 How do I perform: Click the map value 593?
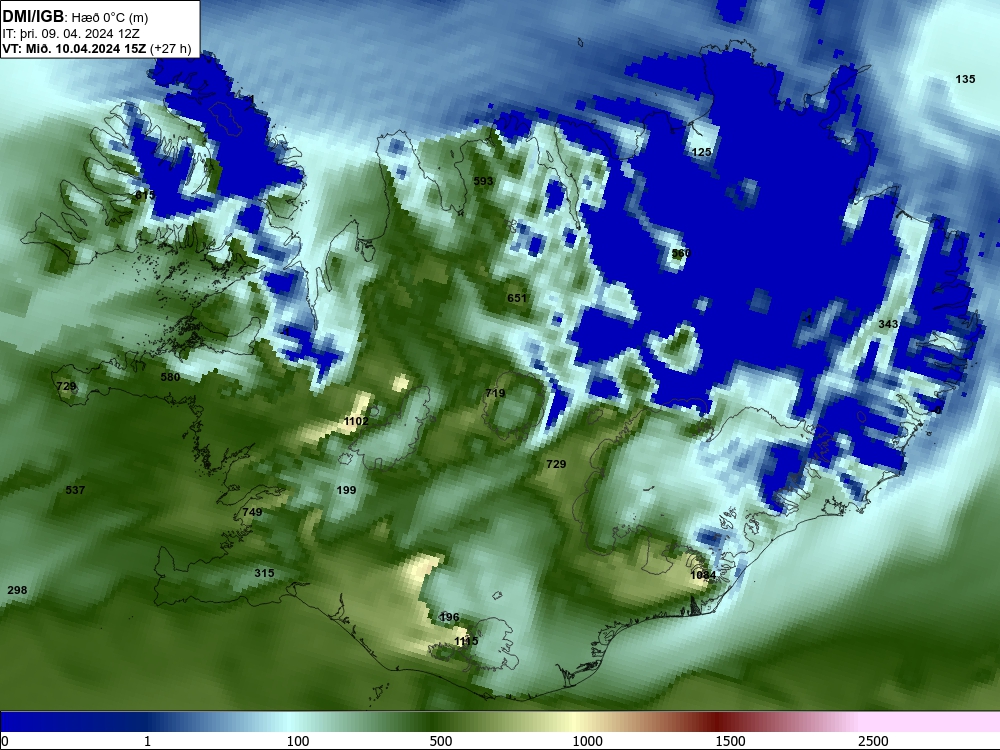pos(483,181)
